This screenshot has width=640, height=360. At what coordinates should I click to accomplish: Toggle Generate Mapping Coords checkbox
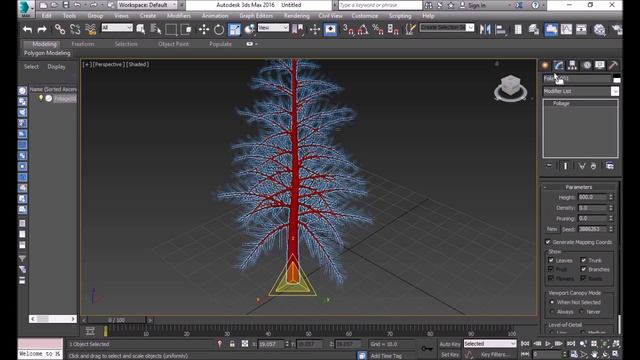coord(548,242)
